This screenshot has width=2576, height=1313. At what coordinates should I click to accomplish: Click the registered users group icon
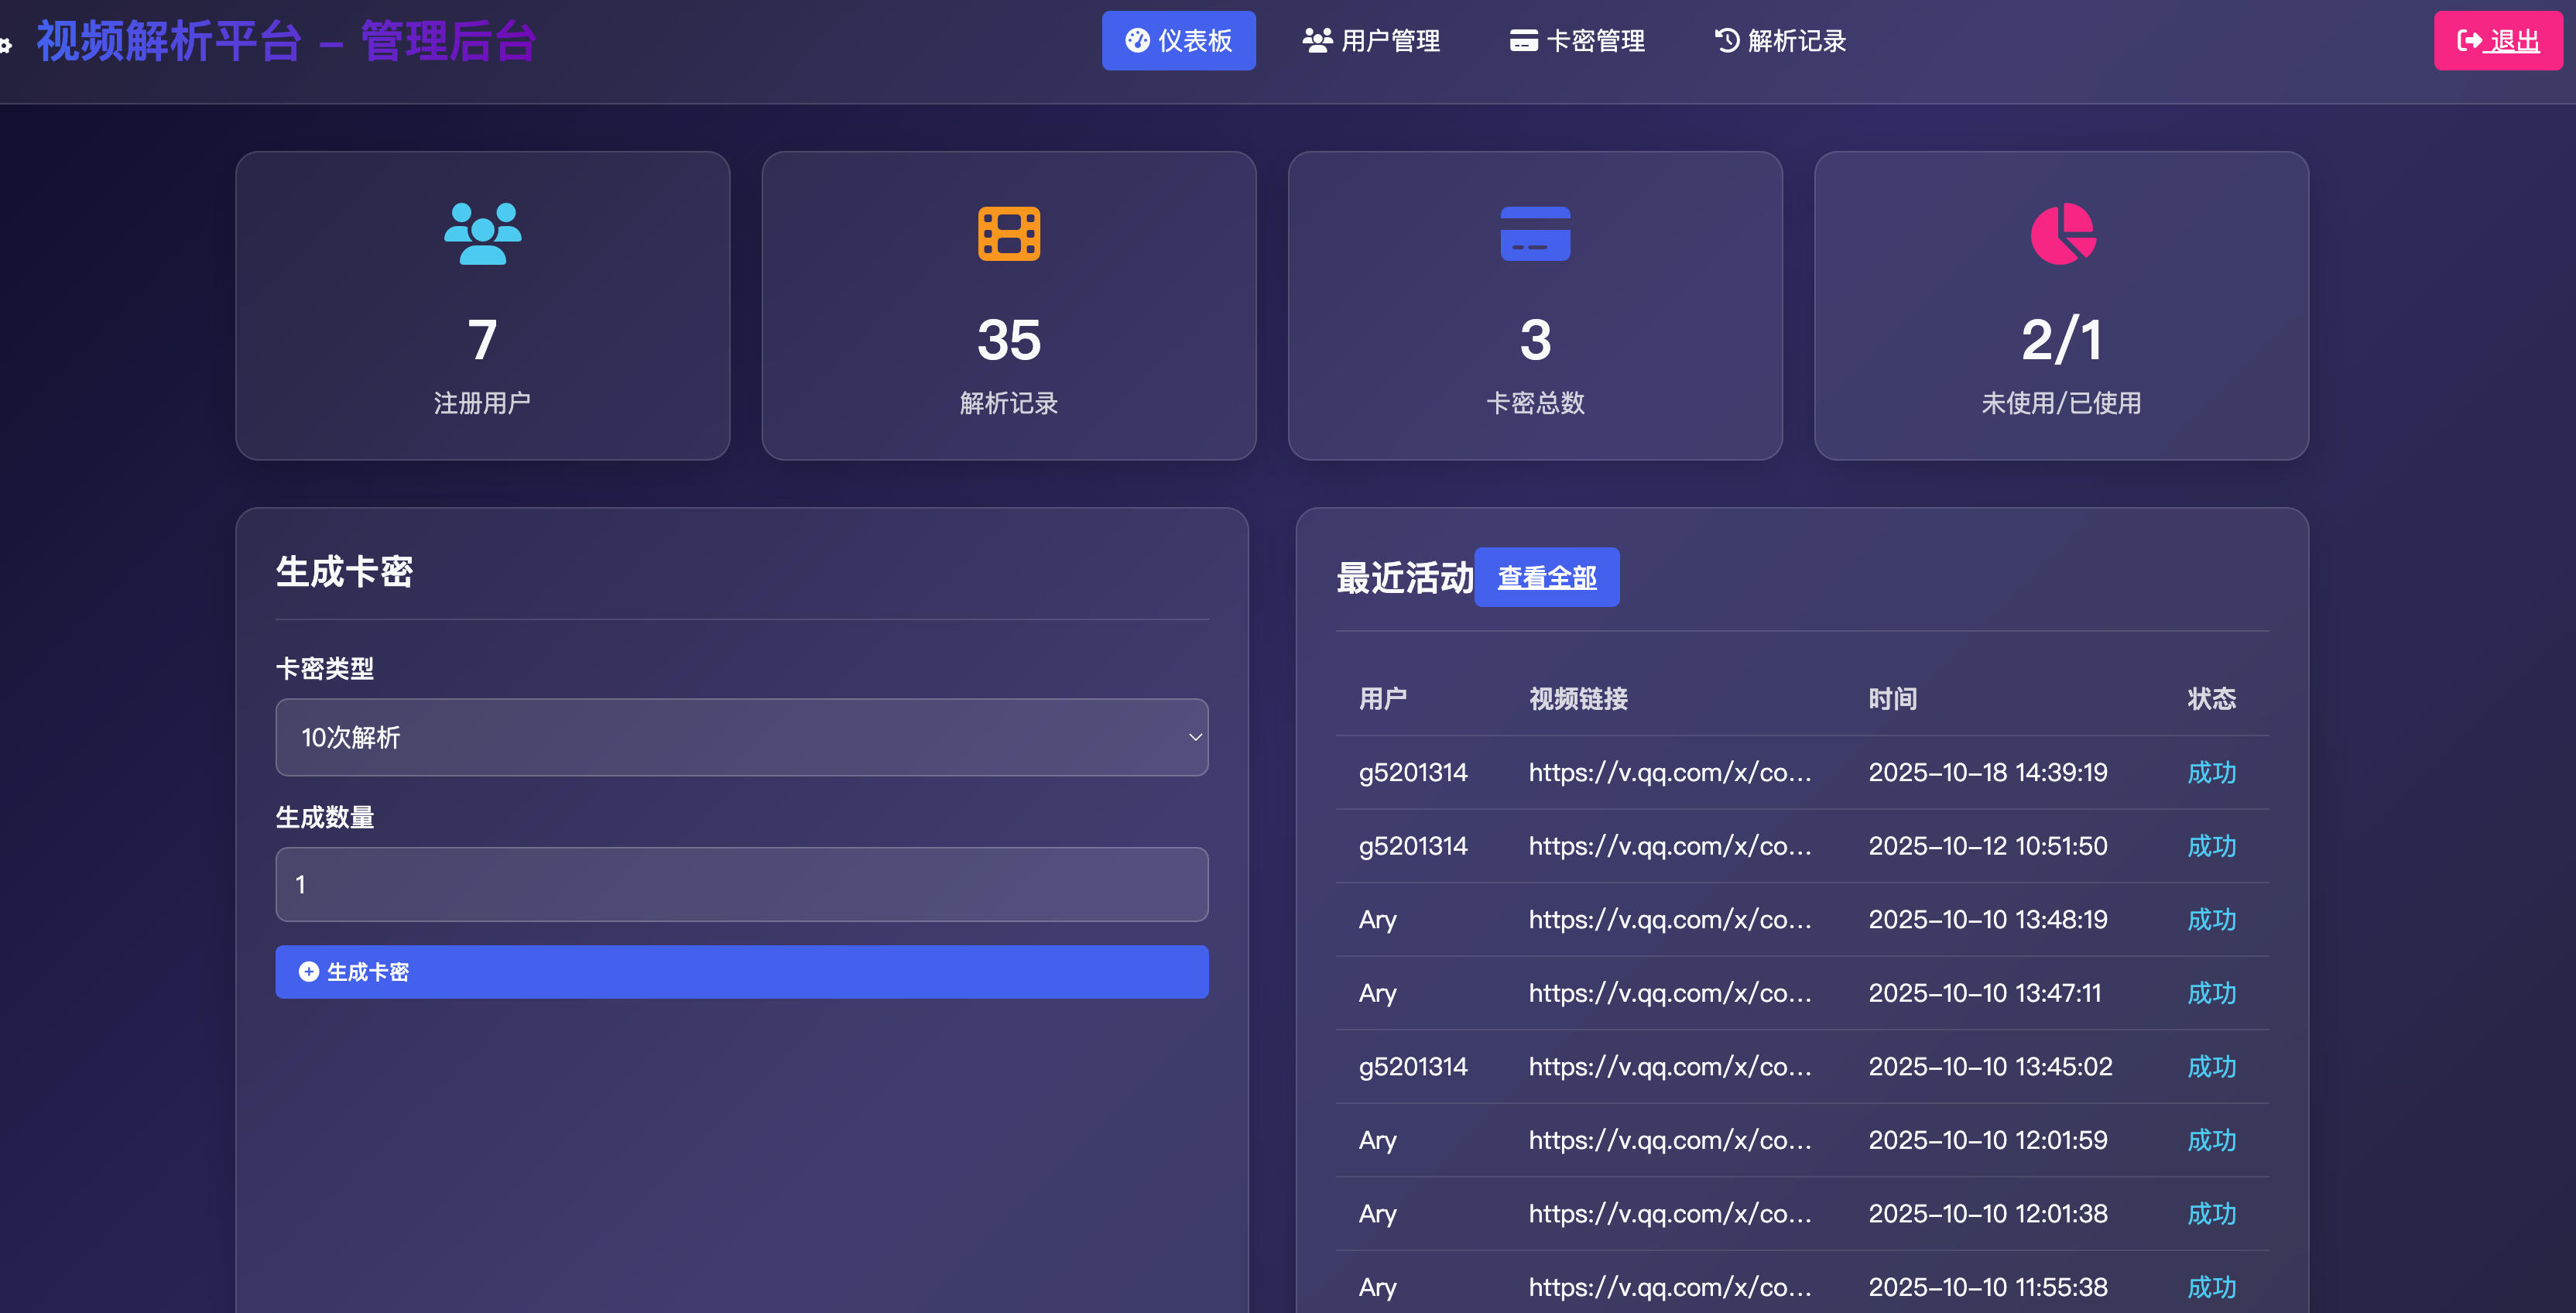[483, 233]
